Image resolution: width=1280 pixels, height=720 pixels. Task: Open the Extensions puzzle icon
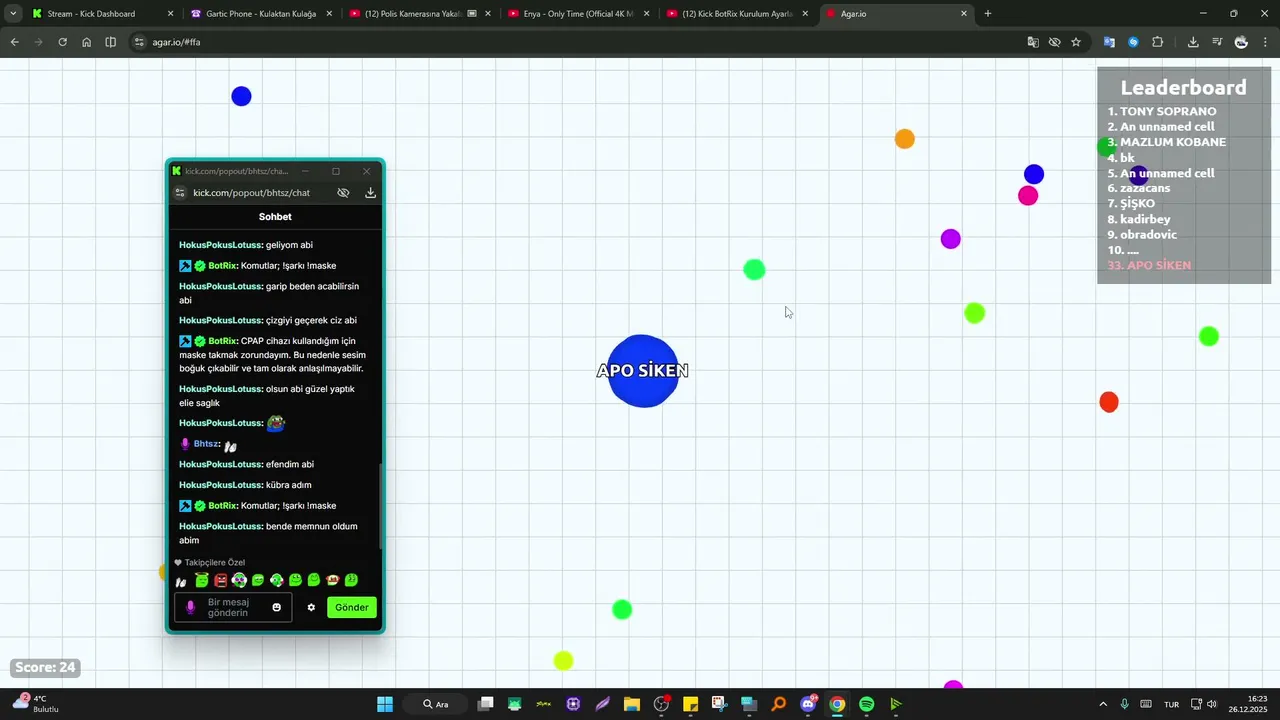pyautogui.click(x=1158, y=42)
